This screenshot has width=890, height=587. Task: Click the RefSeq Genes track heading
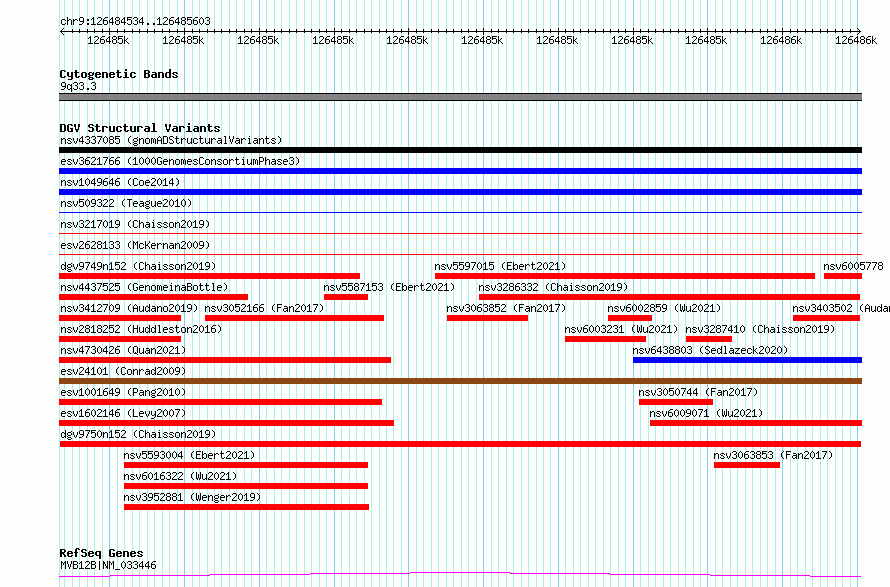(x=101, y=553)
